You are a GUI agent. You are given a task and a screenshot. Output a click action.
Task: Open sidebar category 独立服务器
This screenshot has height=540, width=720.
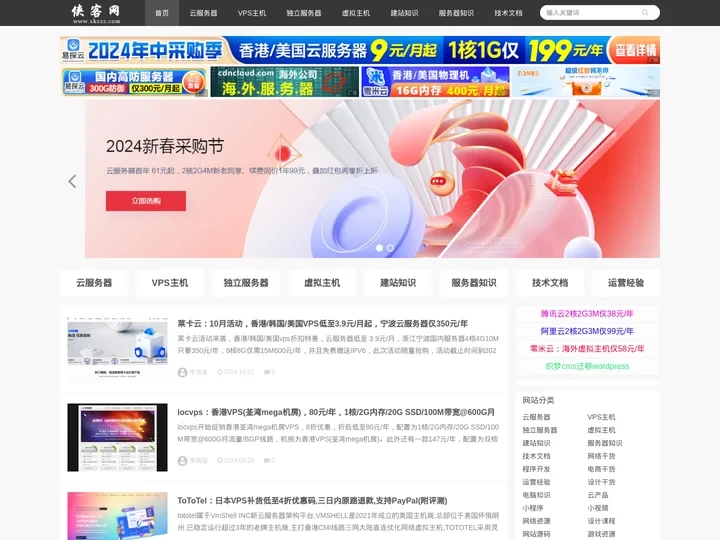coord(540,430)
